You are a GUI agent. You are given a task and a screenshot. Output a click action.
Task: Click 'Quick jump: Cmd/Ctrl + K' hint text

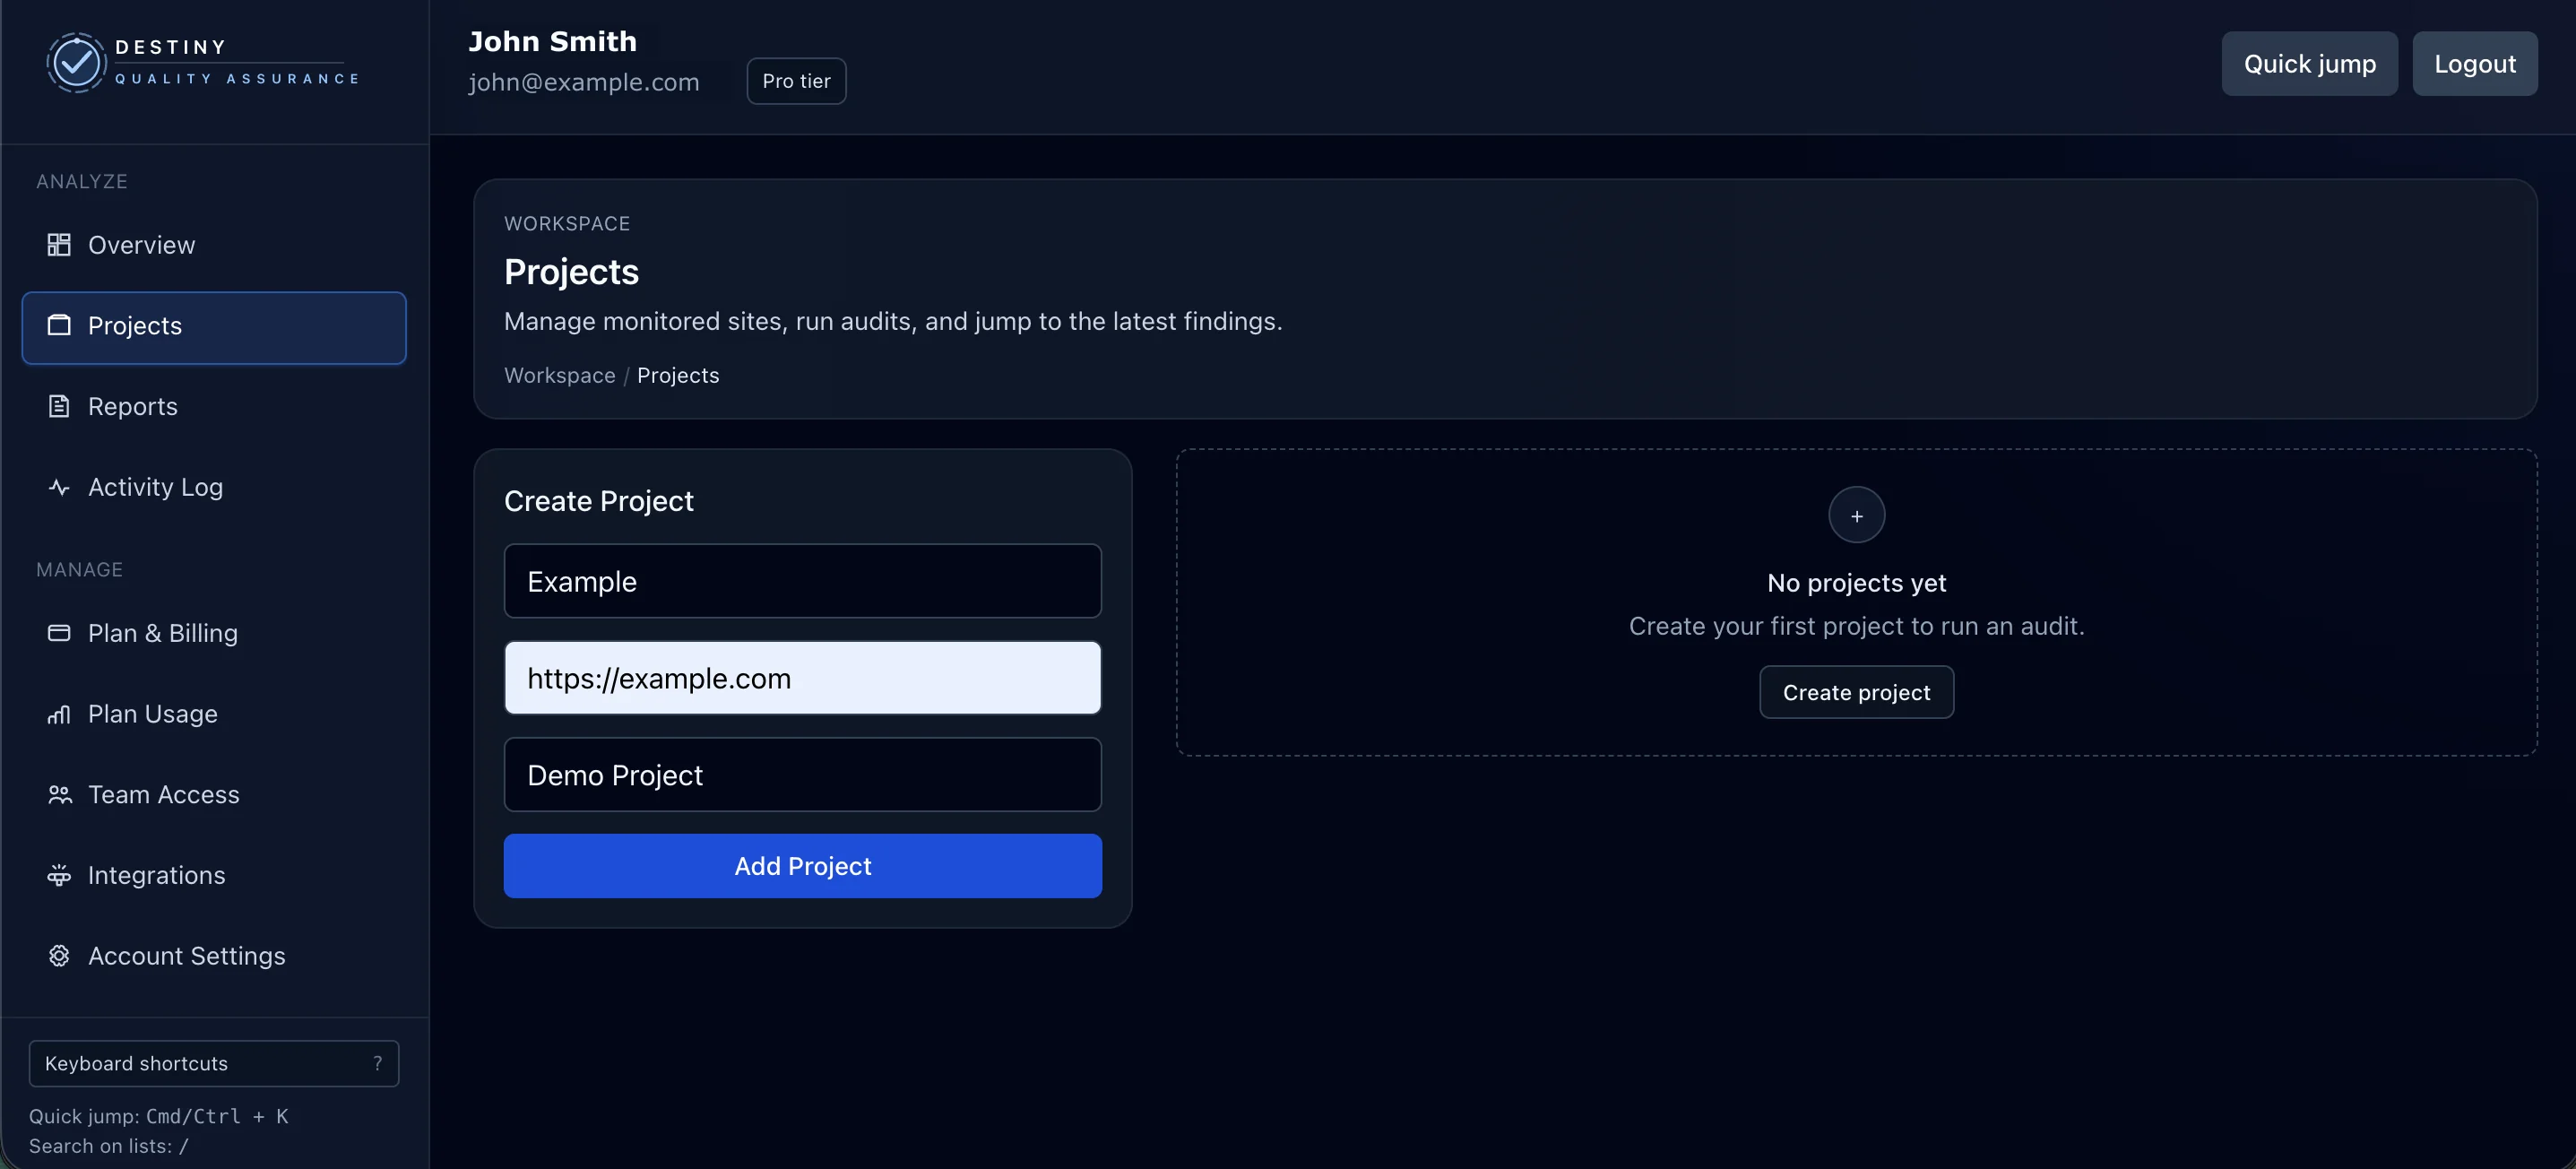(158, 1116)
